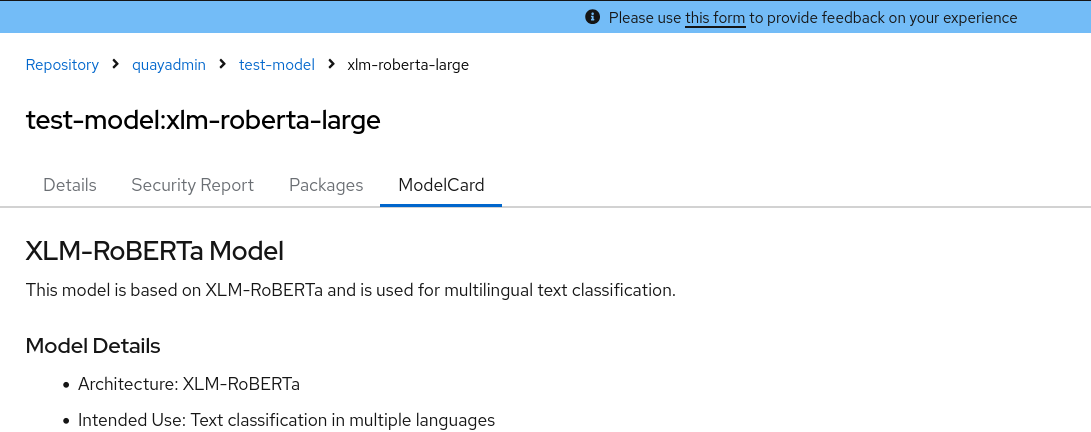The width and height of the screenshot is (1091, 432).
Task: Click the XLM-RoBERTa Model heading
Action: 155,250
